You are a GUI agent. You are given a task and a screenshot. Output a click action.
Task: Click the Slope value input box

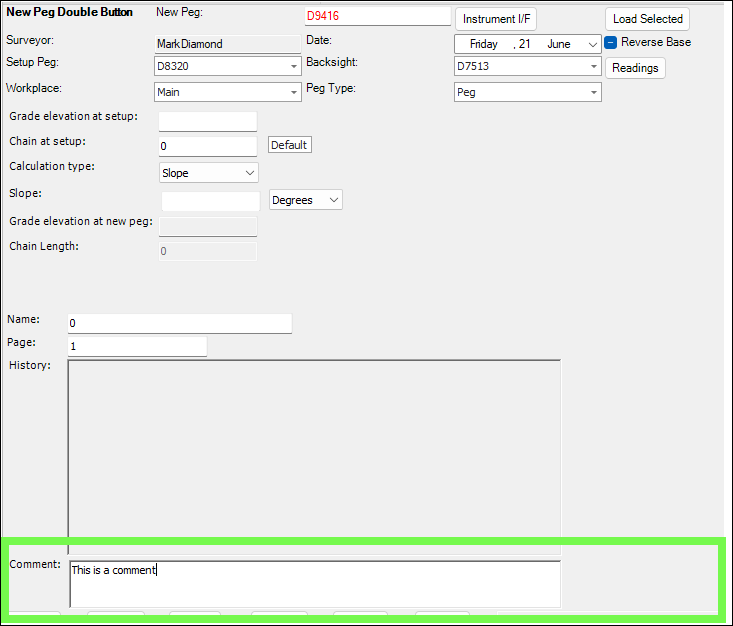click(x=210, y=201)
